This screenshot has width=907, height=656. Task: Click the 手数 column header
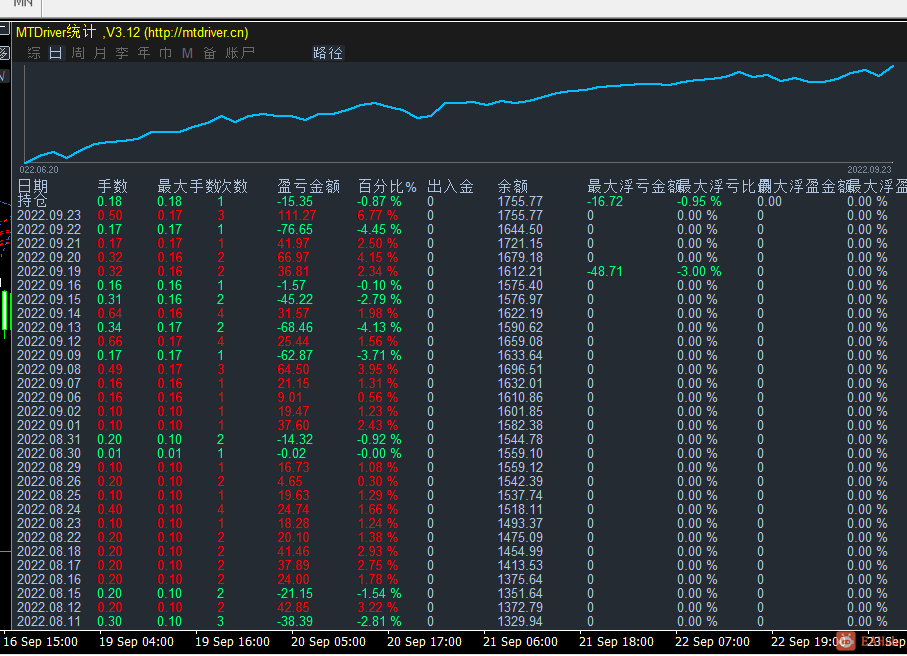pyautogui.click(x=112, y=186)
